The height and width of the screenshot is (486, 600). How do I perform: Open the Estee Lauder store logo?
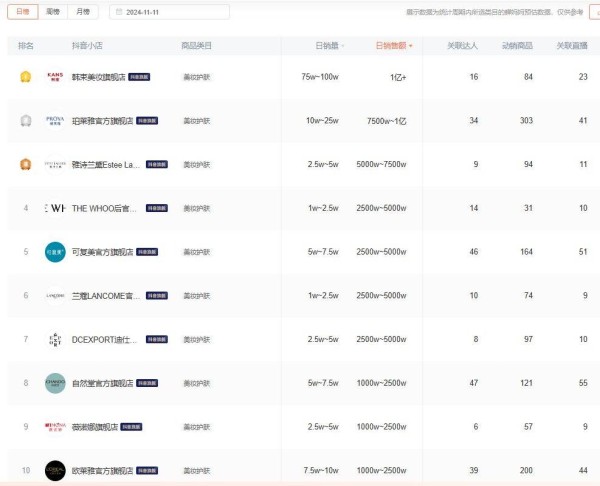55,164
